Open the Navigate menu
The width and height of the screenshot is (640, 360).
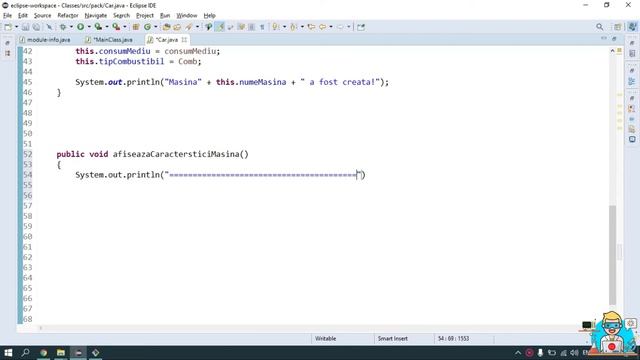pyautogui.click(x=96, y=16)
